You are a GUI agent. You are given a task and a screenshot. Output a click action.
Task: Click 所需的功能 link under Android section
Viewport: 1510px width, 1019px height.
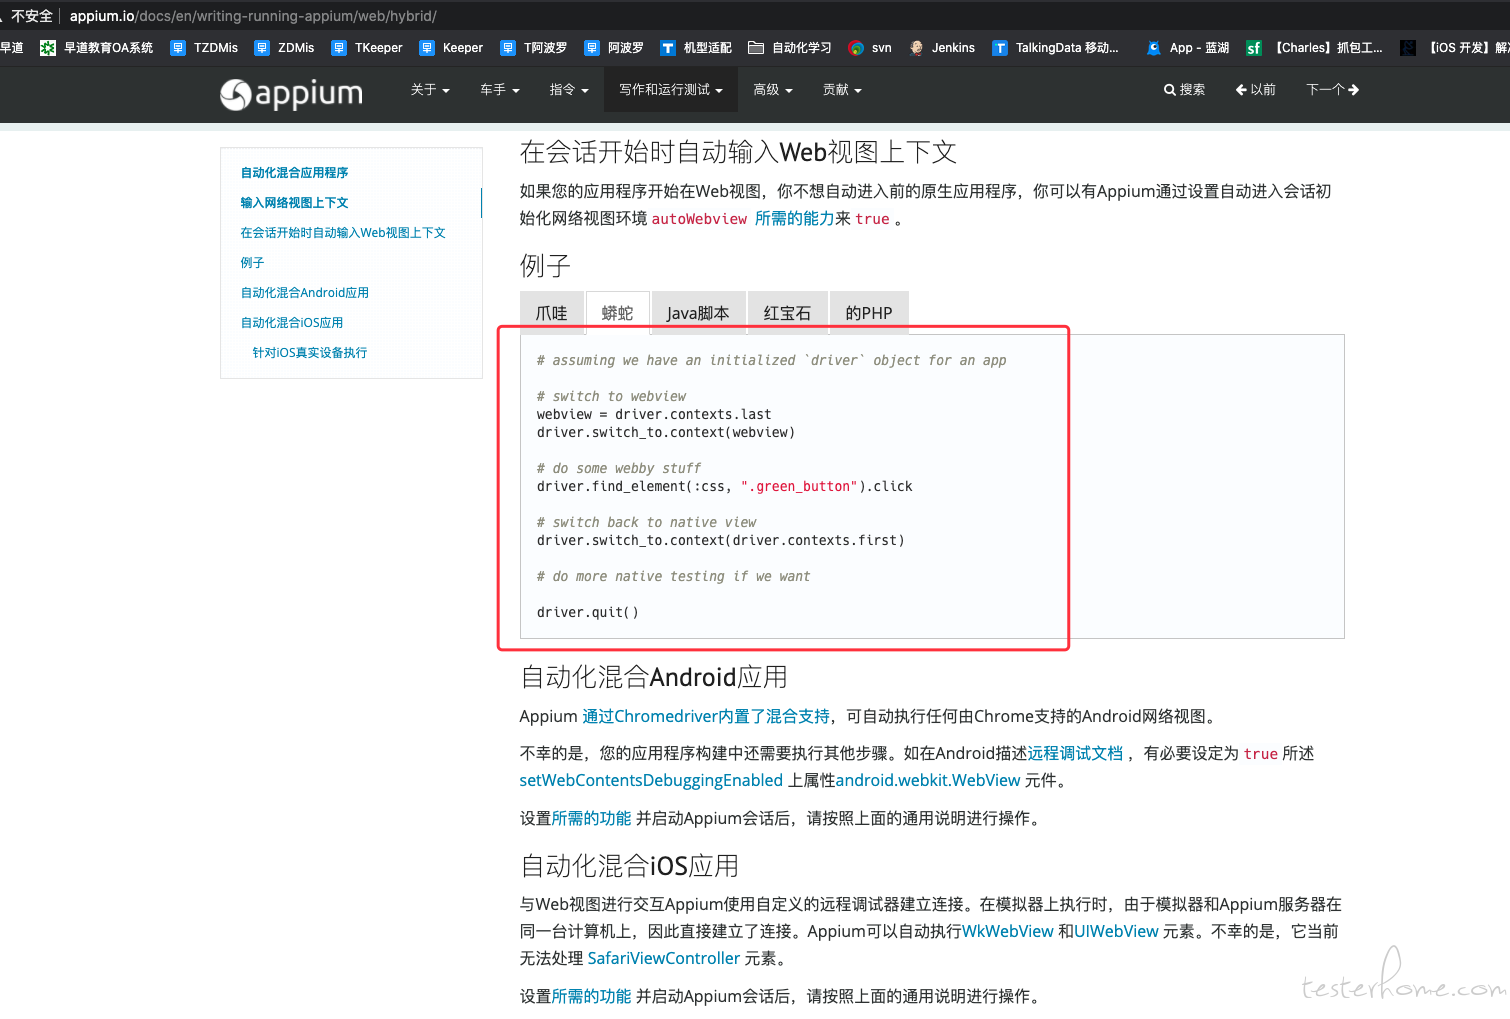point(591,818)
